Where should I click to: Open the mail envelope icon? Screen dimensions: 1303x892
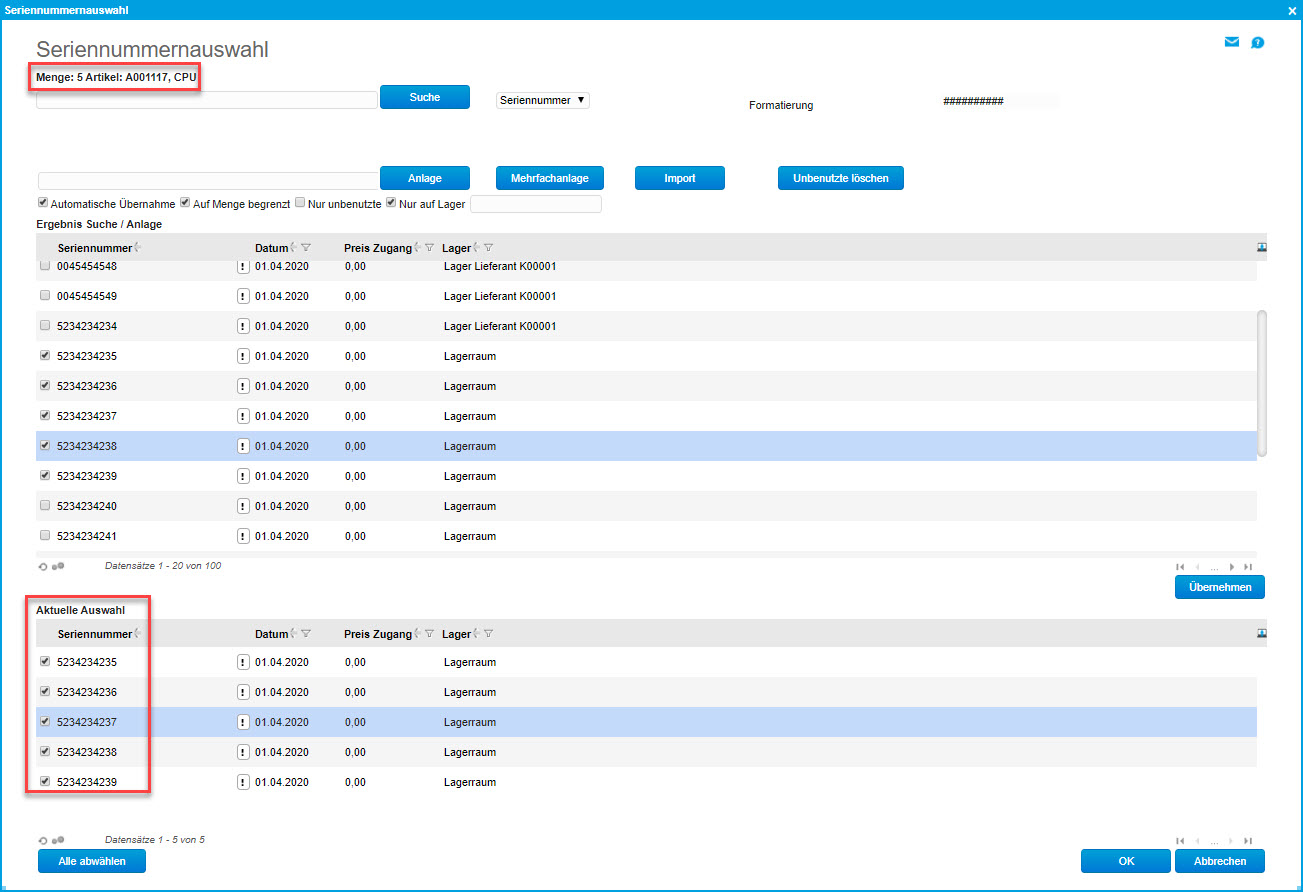(x=1232, y=42)
